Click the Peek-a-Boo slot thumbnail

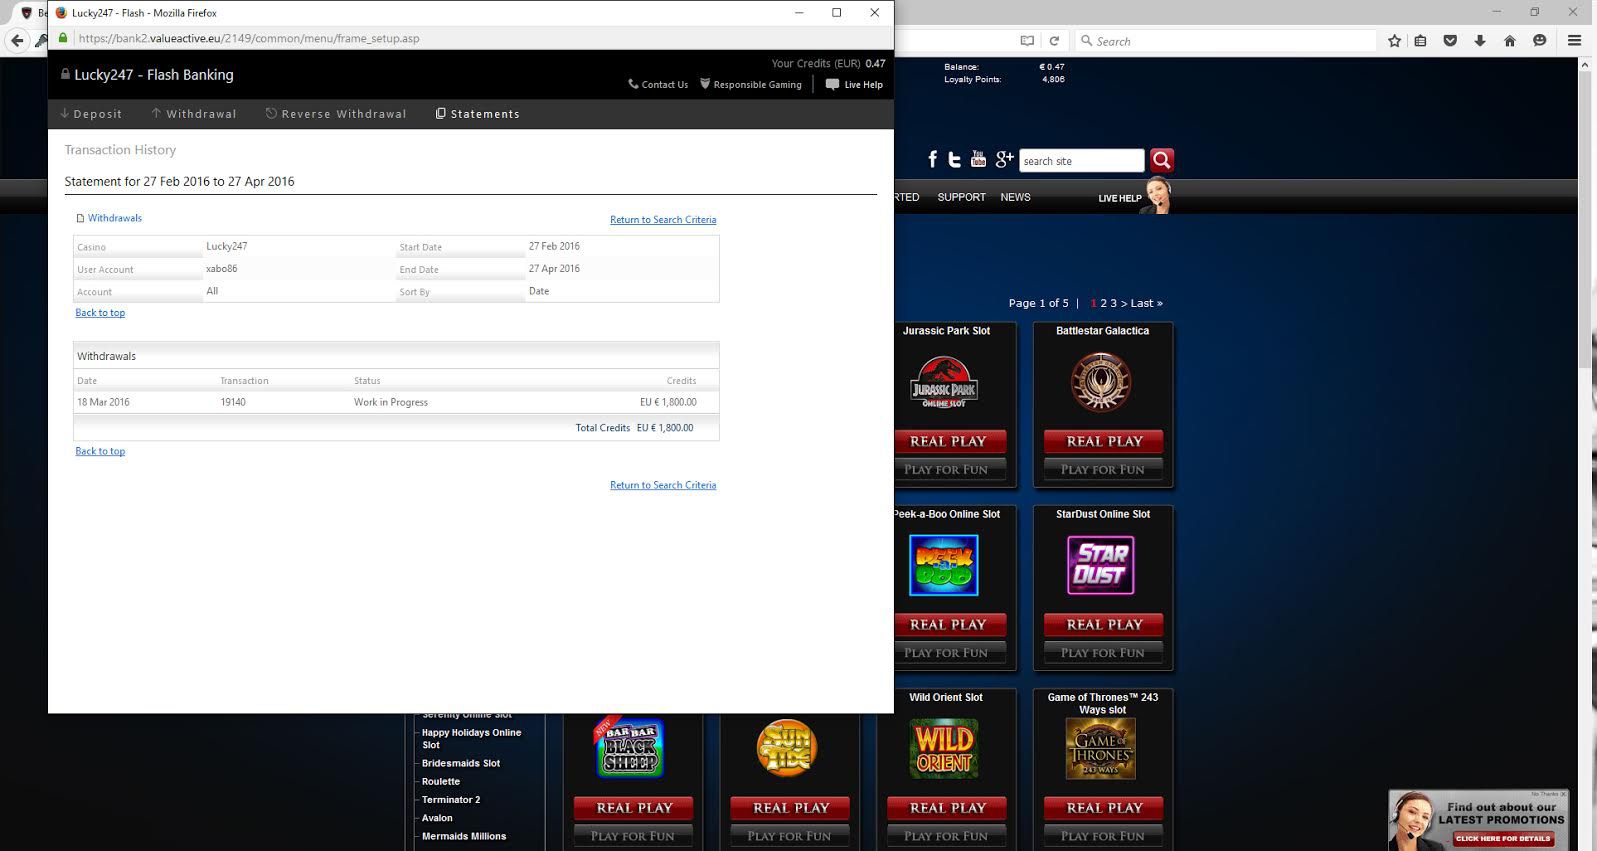(x=944, y=565)
